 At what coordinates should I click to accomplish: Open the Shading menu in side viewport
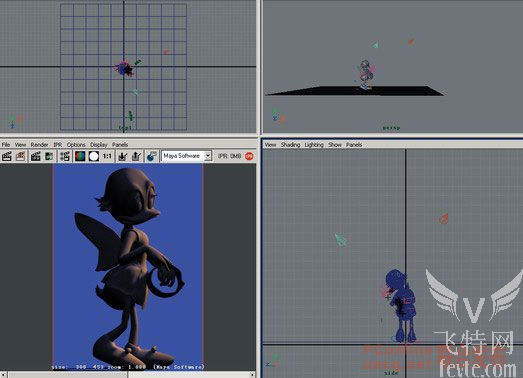(x=290, y=145)
